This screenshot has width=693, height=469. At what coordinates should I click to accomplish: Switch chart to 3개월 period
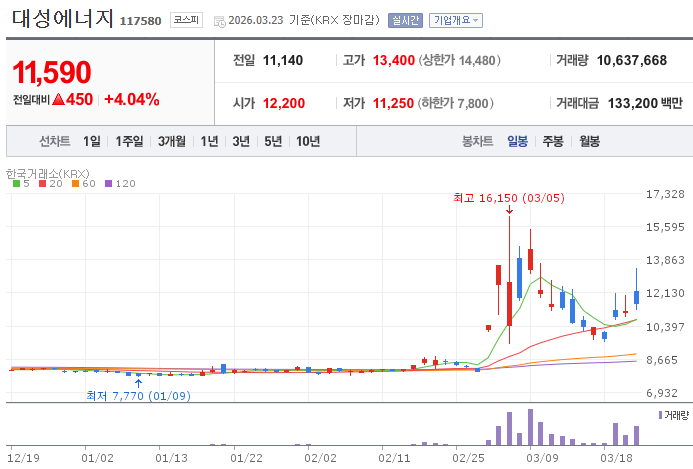click(x=171, y=141)
